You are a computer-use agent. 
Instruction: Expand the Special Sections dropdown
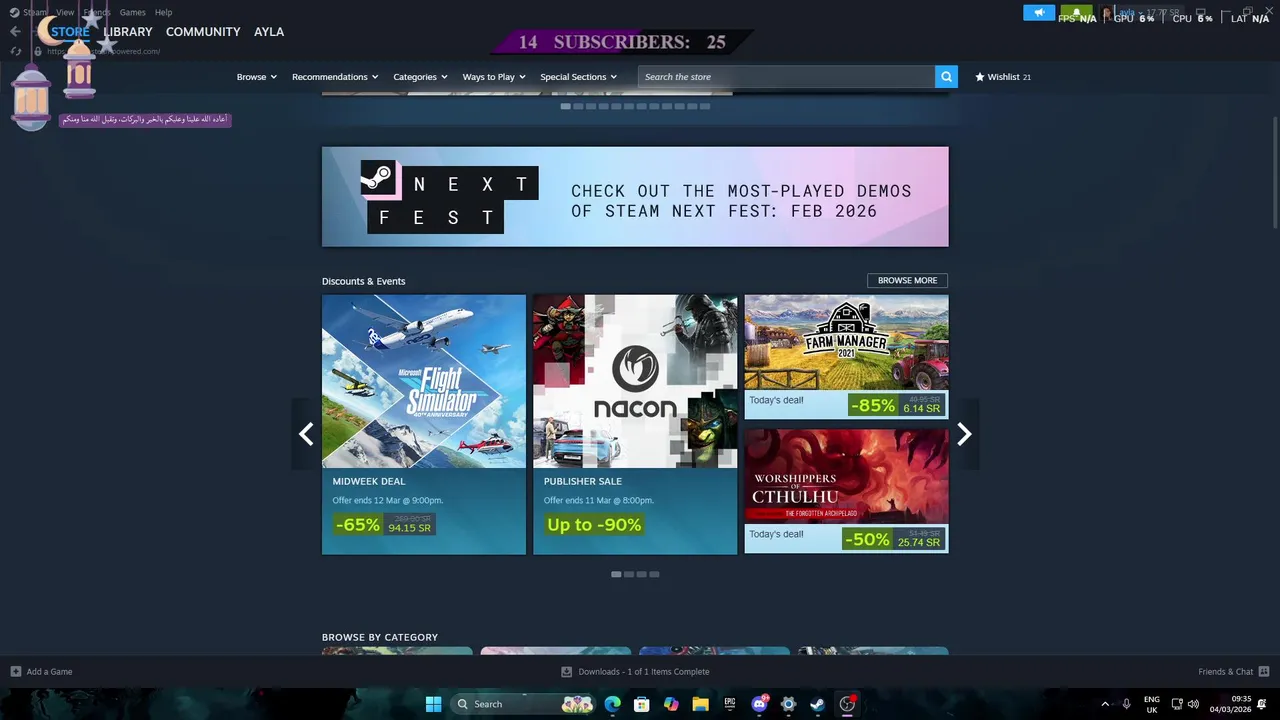578,77
